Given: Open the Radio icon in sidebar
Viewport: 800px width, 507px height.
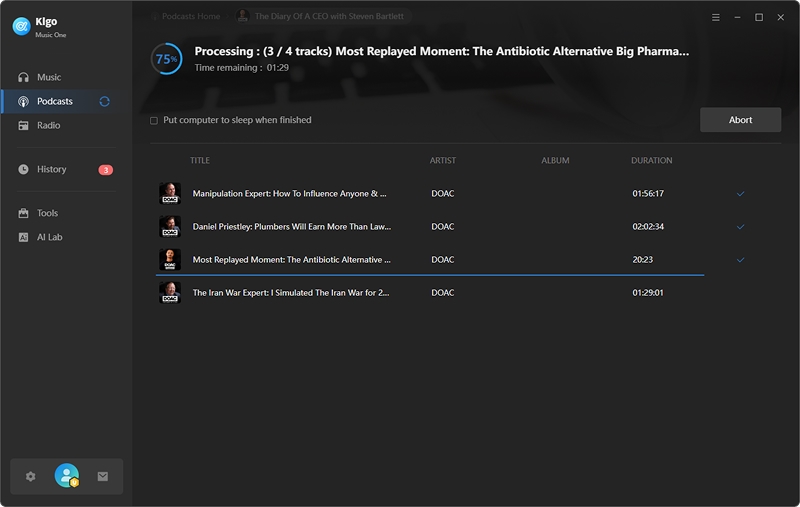Looking at the screenshot, I should tap(23, 125).
